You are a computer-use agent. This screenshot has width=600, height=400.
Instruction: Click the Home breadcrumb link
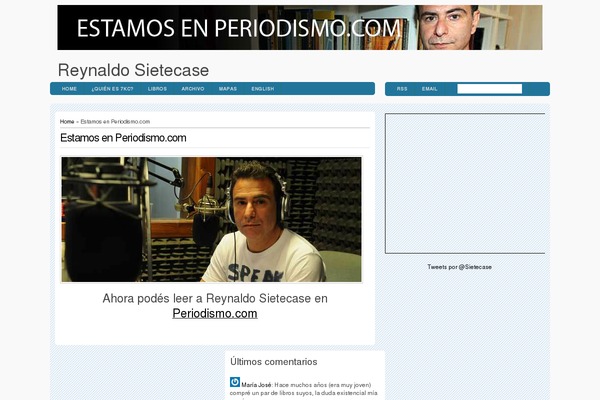click(67, 122)
